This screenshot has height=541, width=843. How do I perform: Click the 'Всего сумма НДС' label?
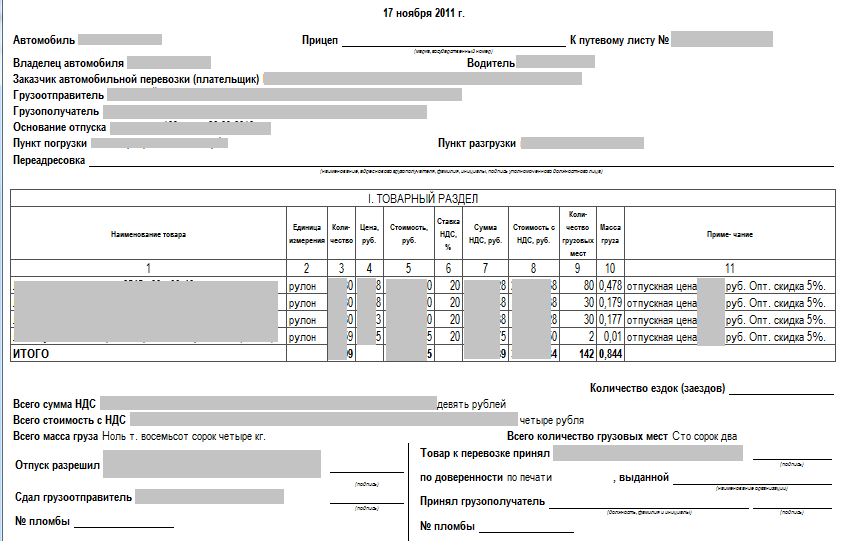54,404
